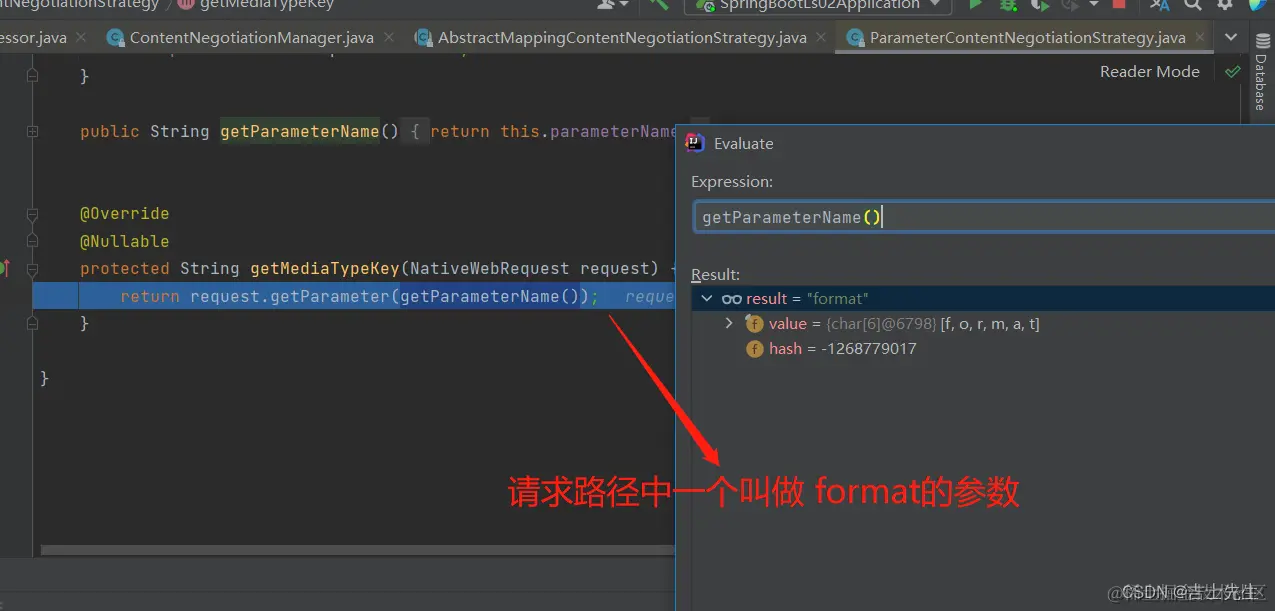Click the @Nullable annotation
The width and height of the screenshot is (1275, 611).
(125, 241)
